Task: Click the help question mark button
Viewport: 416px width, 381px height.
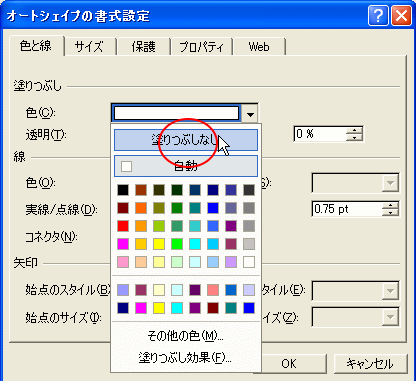Action: [378, 16]
